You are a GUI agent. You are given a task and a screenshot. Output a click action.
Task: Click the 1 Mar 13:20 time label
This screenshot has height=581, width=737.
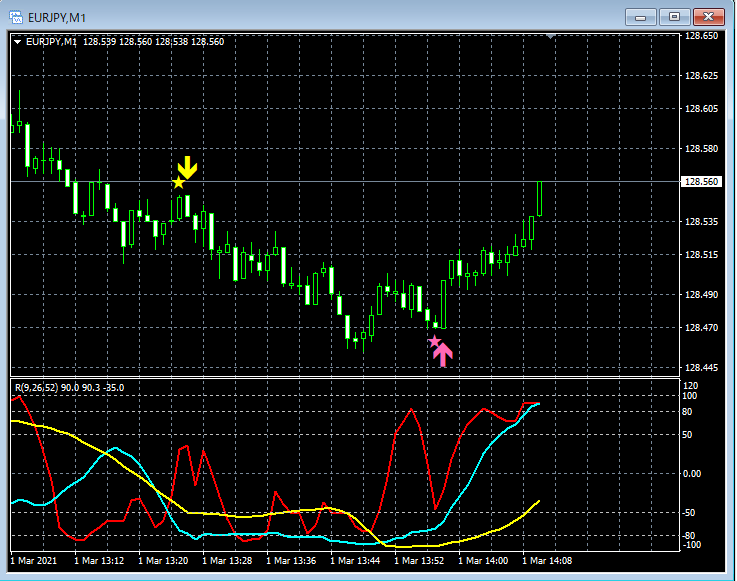163,561
